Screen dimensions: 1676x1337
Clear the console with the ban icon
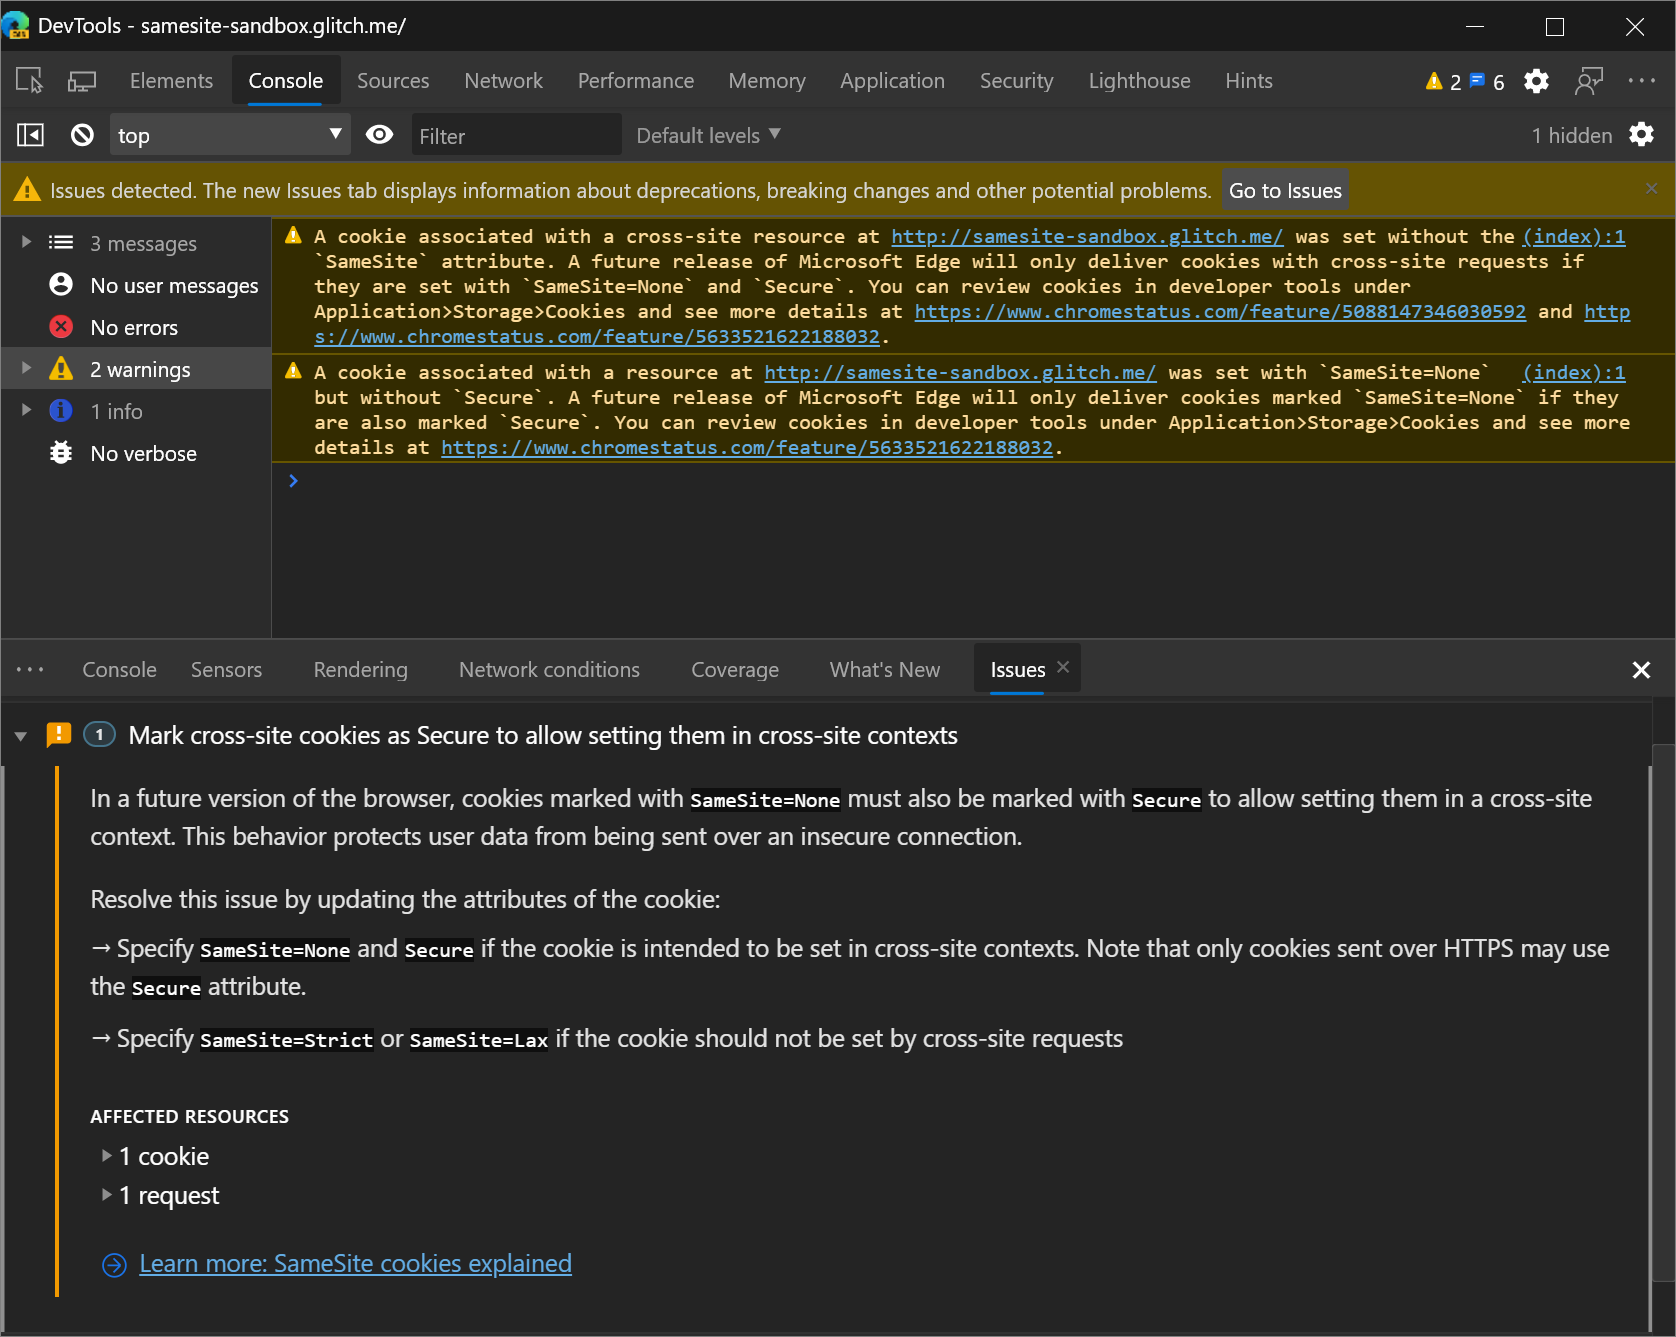(81, 134)
